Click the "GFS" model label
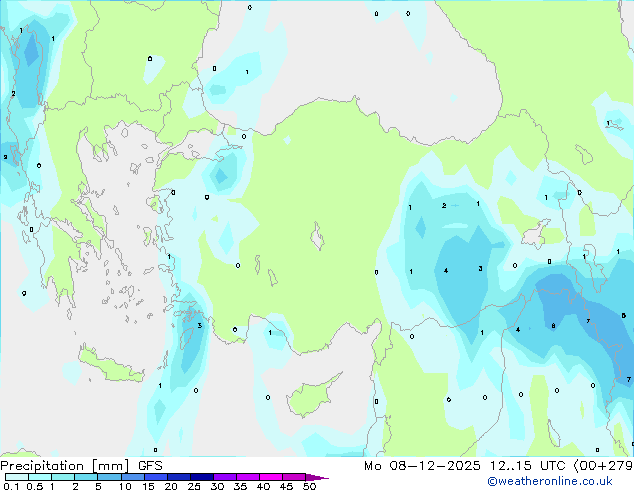 pyautogui.click(x=150, y=466)
